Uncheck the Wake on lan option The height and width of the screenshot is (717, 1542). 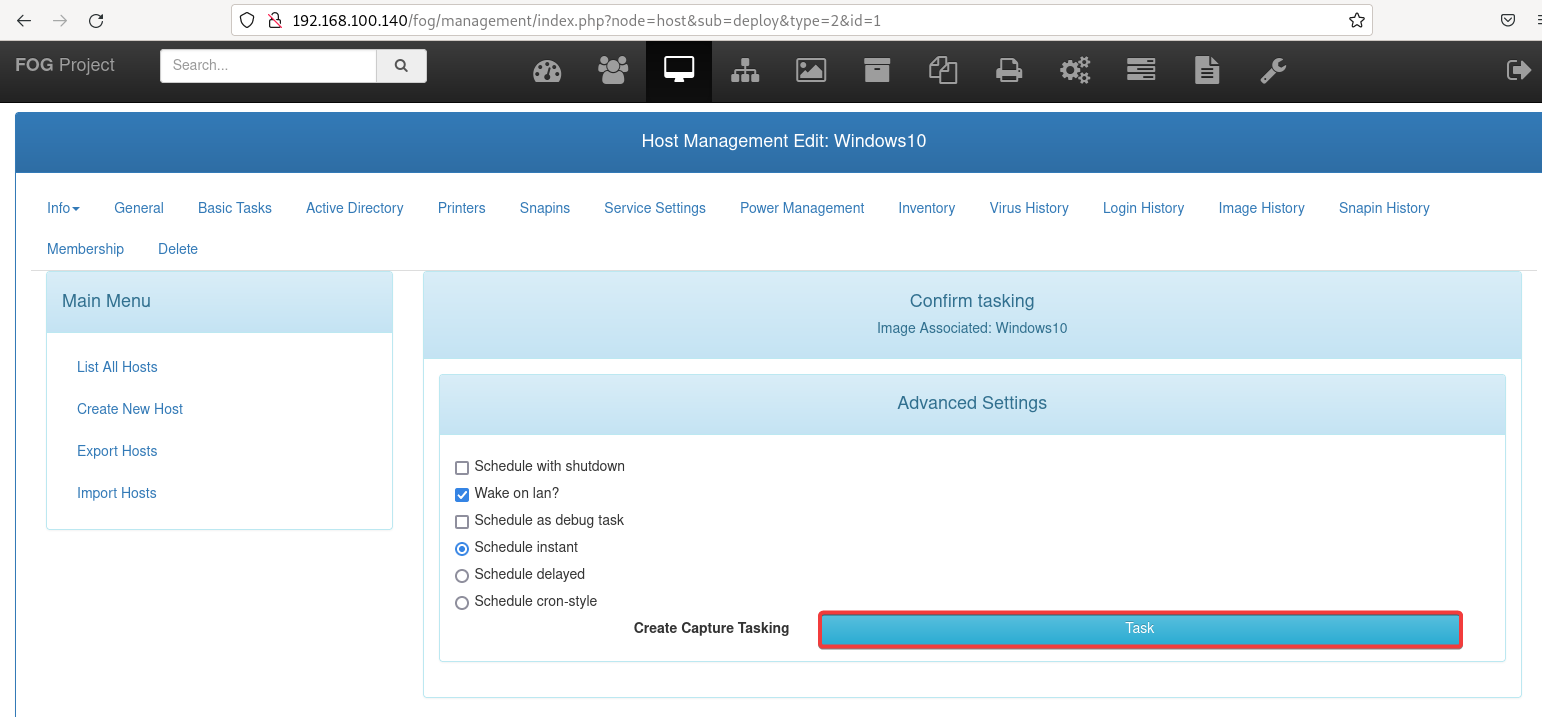(462, 494)
